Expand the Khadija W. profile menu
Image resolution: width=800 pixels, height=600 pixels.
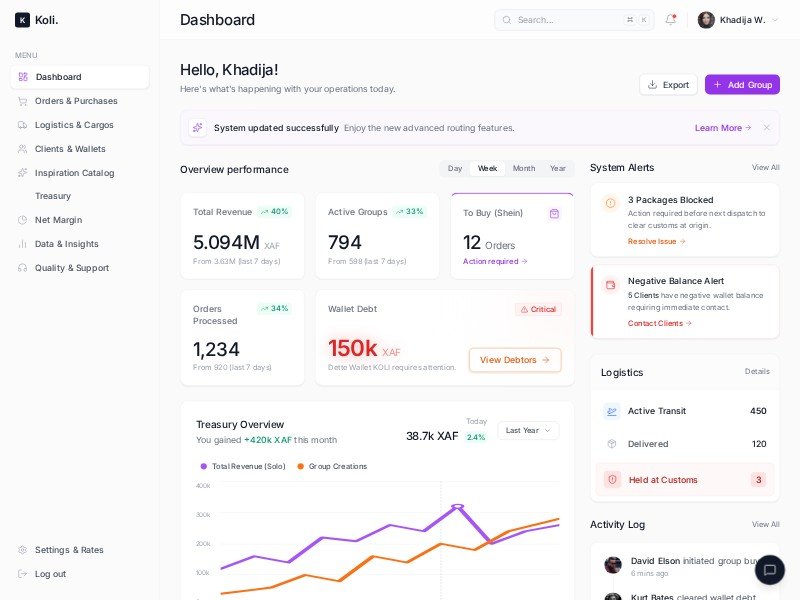pyautogui.click(x=738, y=20)
